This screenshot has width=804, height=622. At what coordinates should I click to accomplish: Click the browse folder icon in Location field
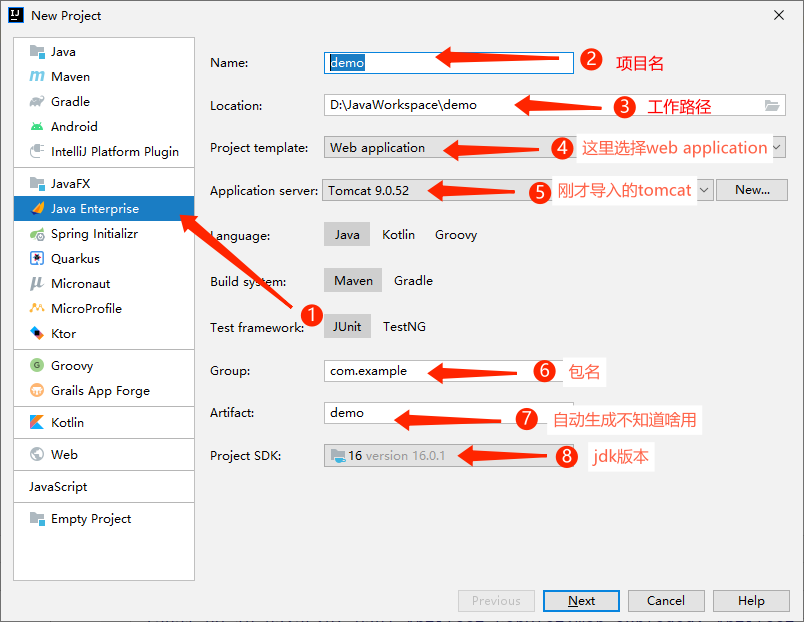(x=772, y=106)
